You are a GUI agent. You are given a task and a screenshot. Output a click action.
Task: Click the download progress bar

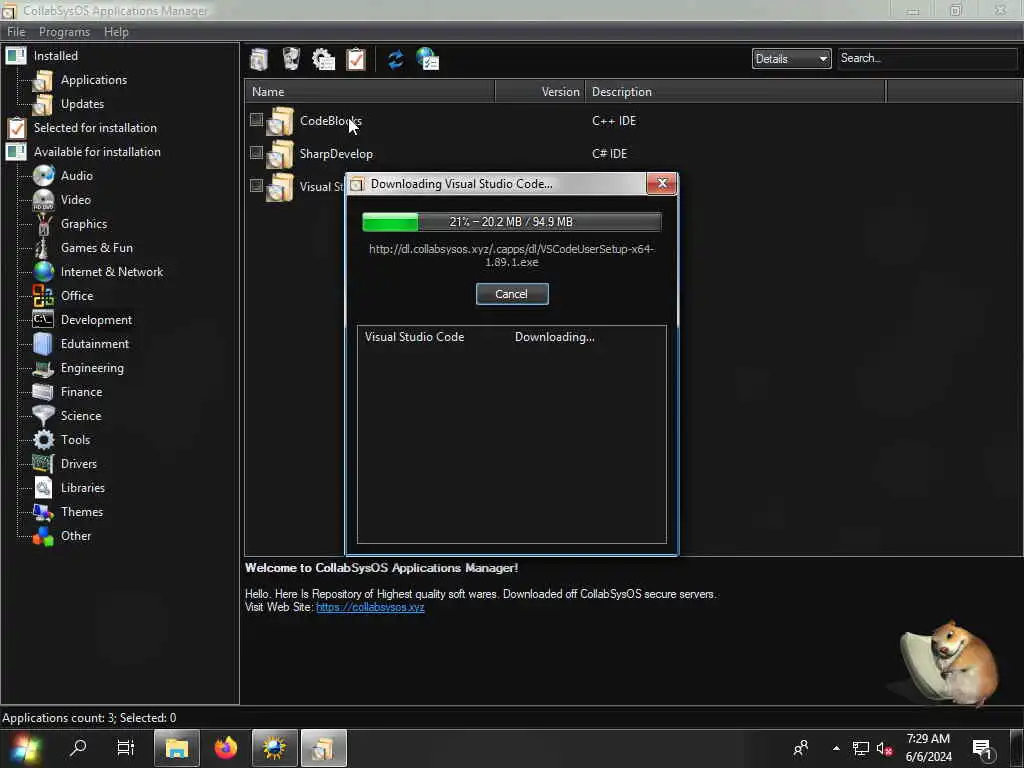point(511,222)
